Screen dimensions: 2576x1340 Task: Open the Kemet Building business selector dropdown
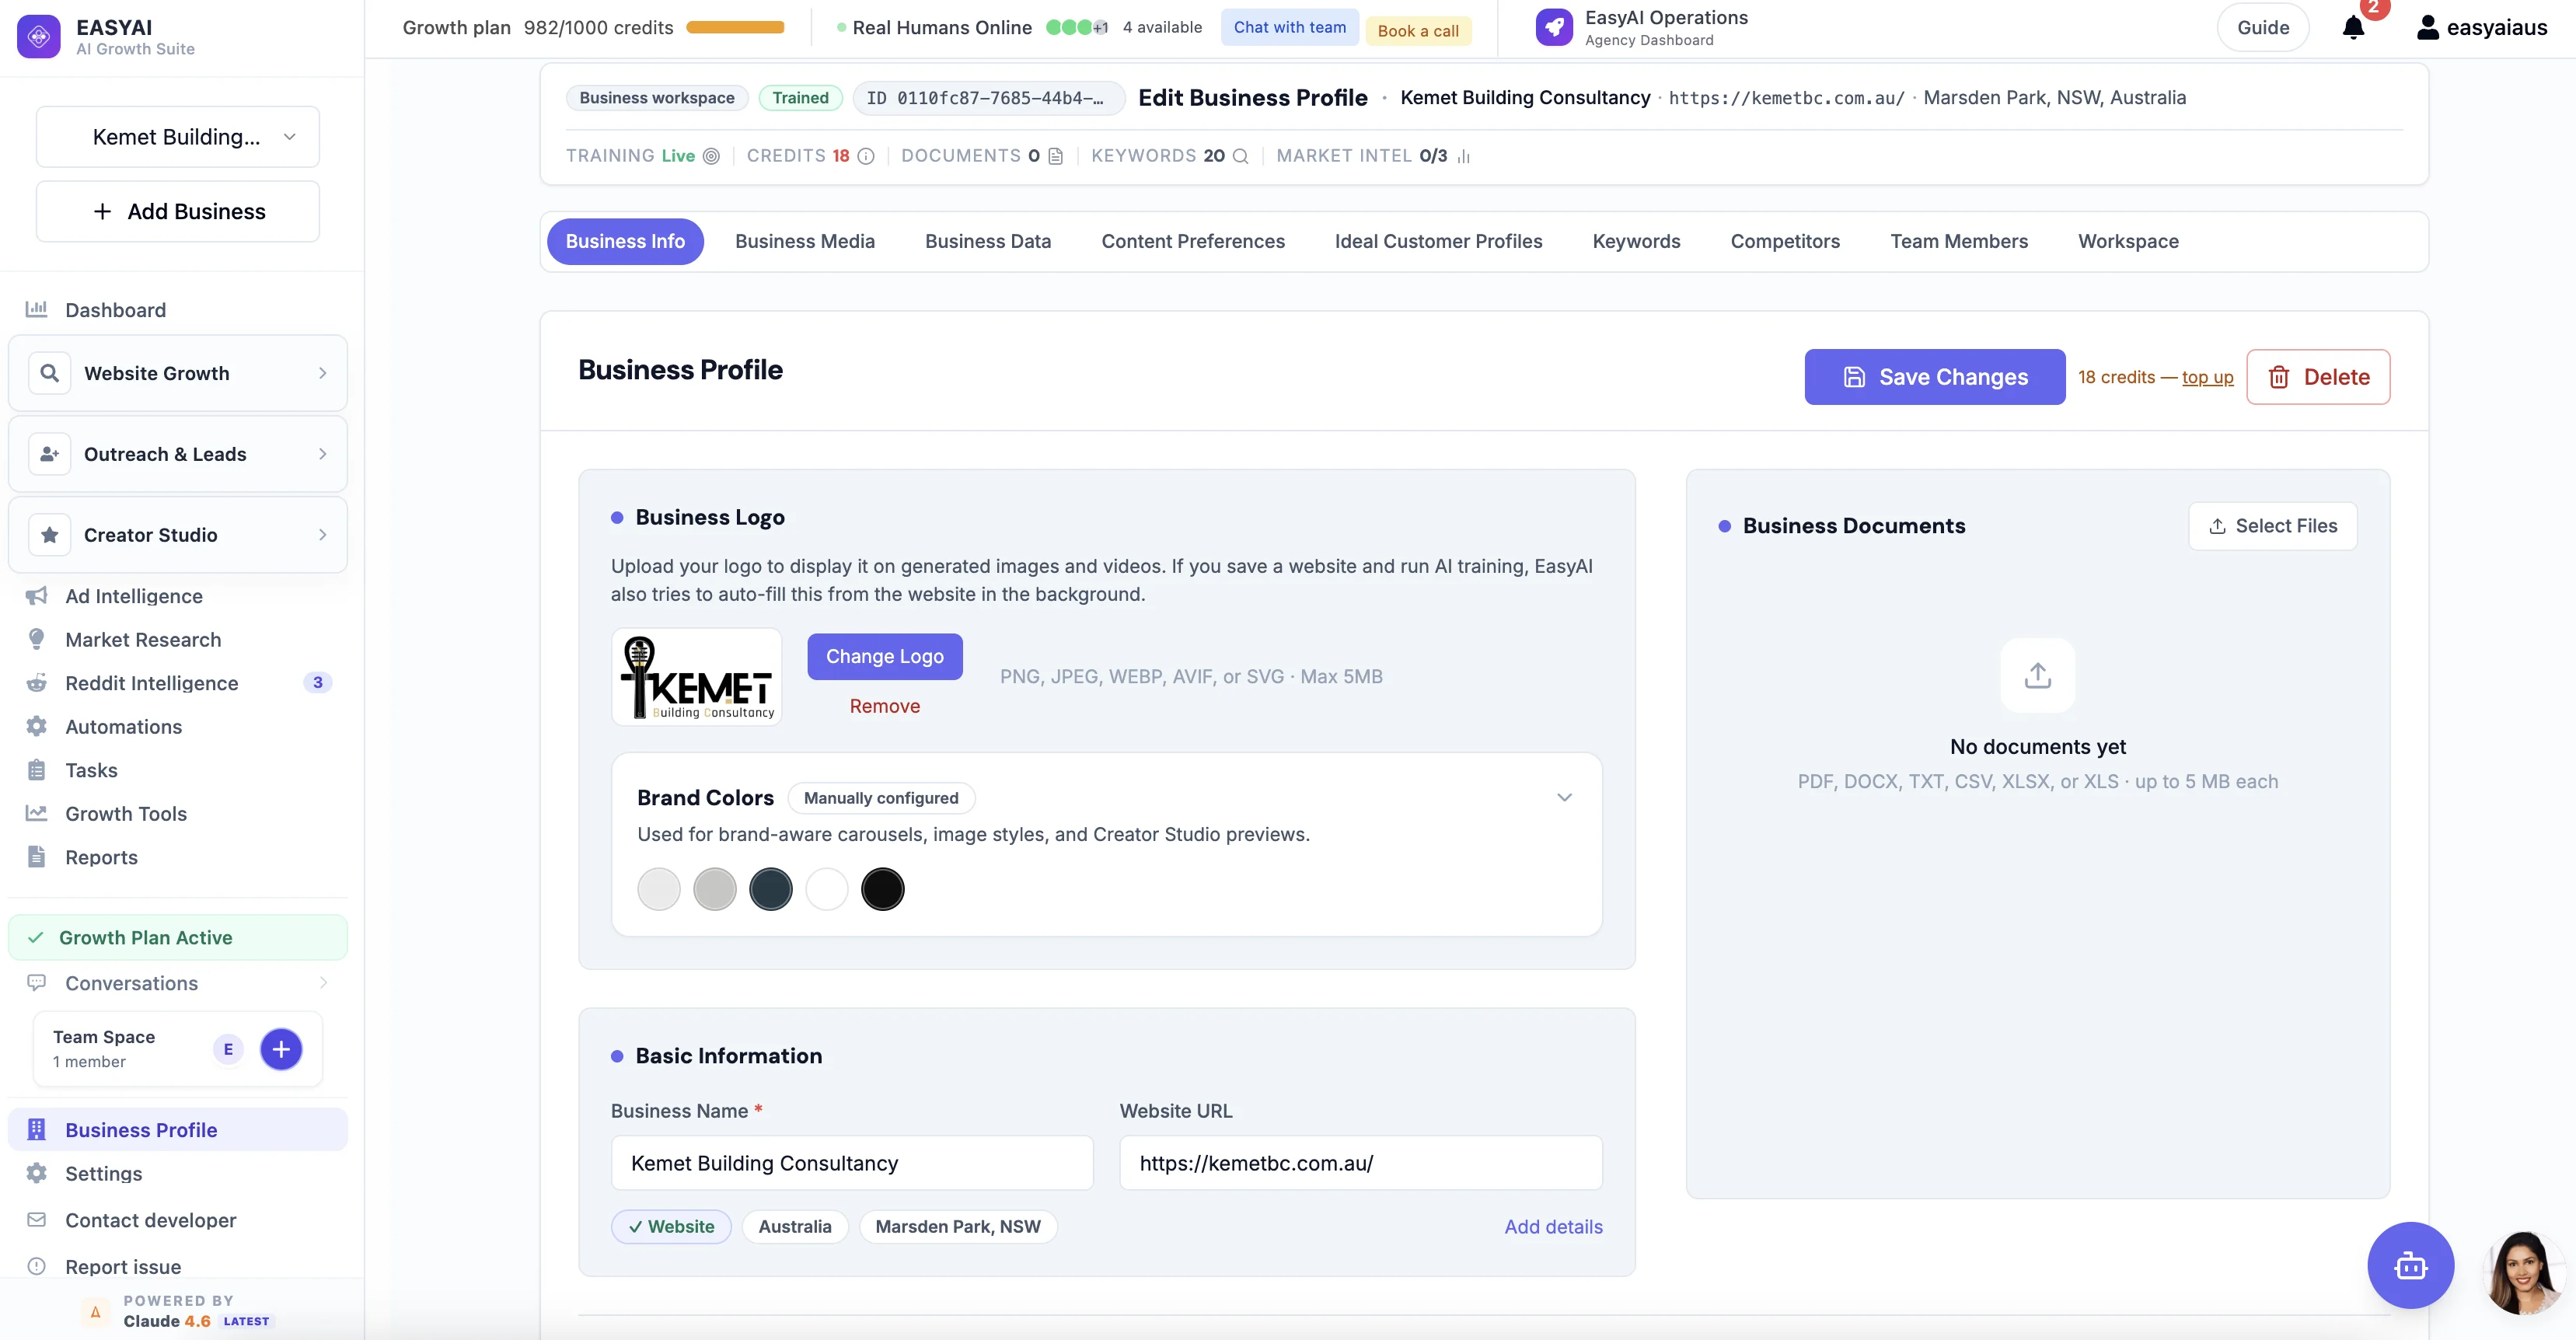[x=178, y=137]
